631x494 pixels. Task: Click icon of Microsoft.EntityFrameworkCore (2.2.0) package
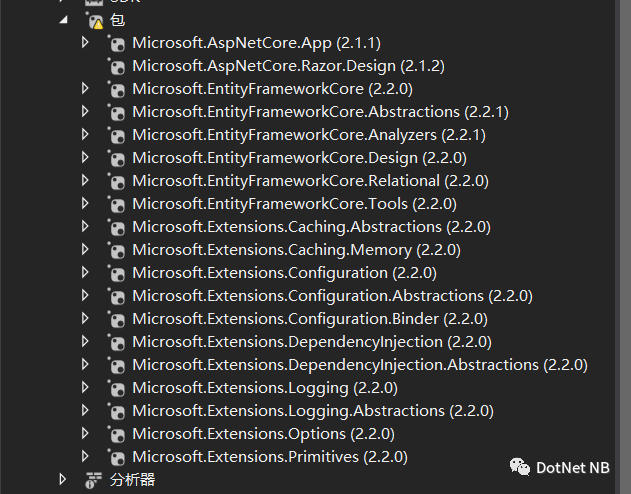coord(117,89)
